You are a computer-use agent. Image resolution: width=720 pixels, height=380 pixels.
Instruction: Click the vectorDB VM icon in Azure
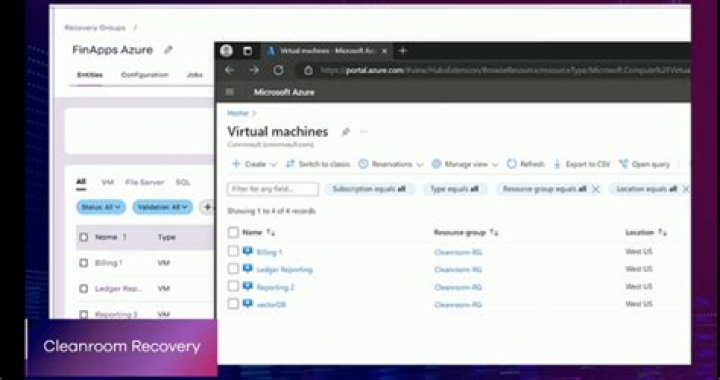(248, 303)
